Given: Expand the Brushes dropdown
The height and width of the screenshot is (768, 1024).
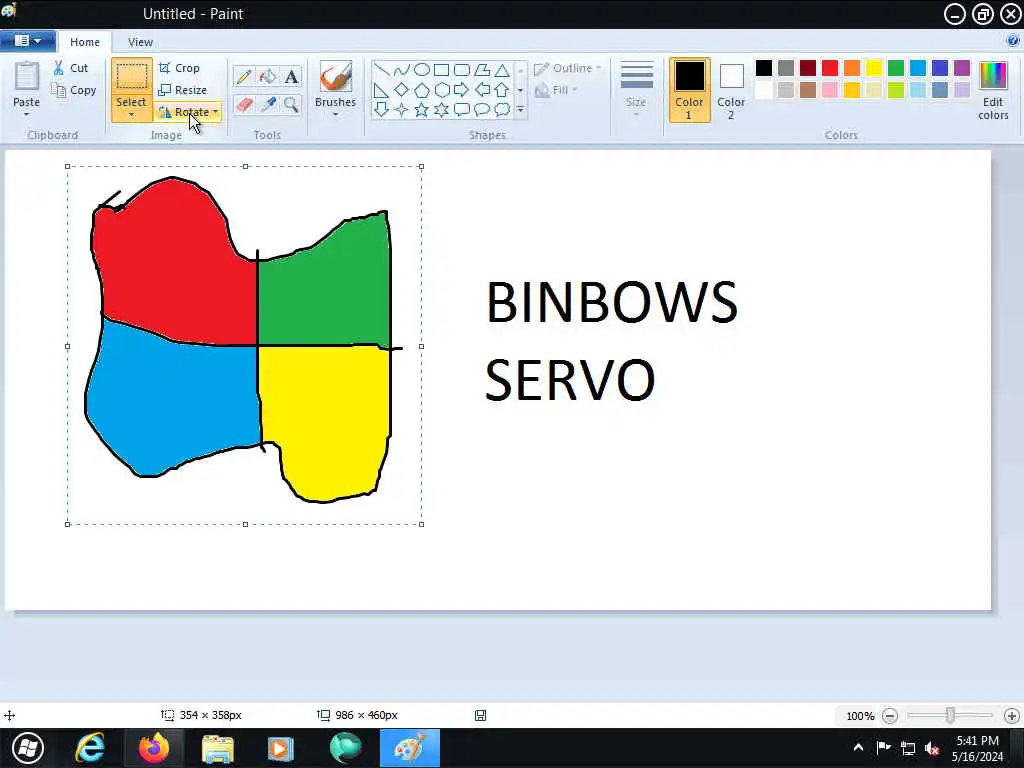Looking at the screenshot, I should [336, 115].
